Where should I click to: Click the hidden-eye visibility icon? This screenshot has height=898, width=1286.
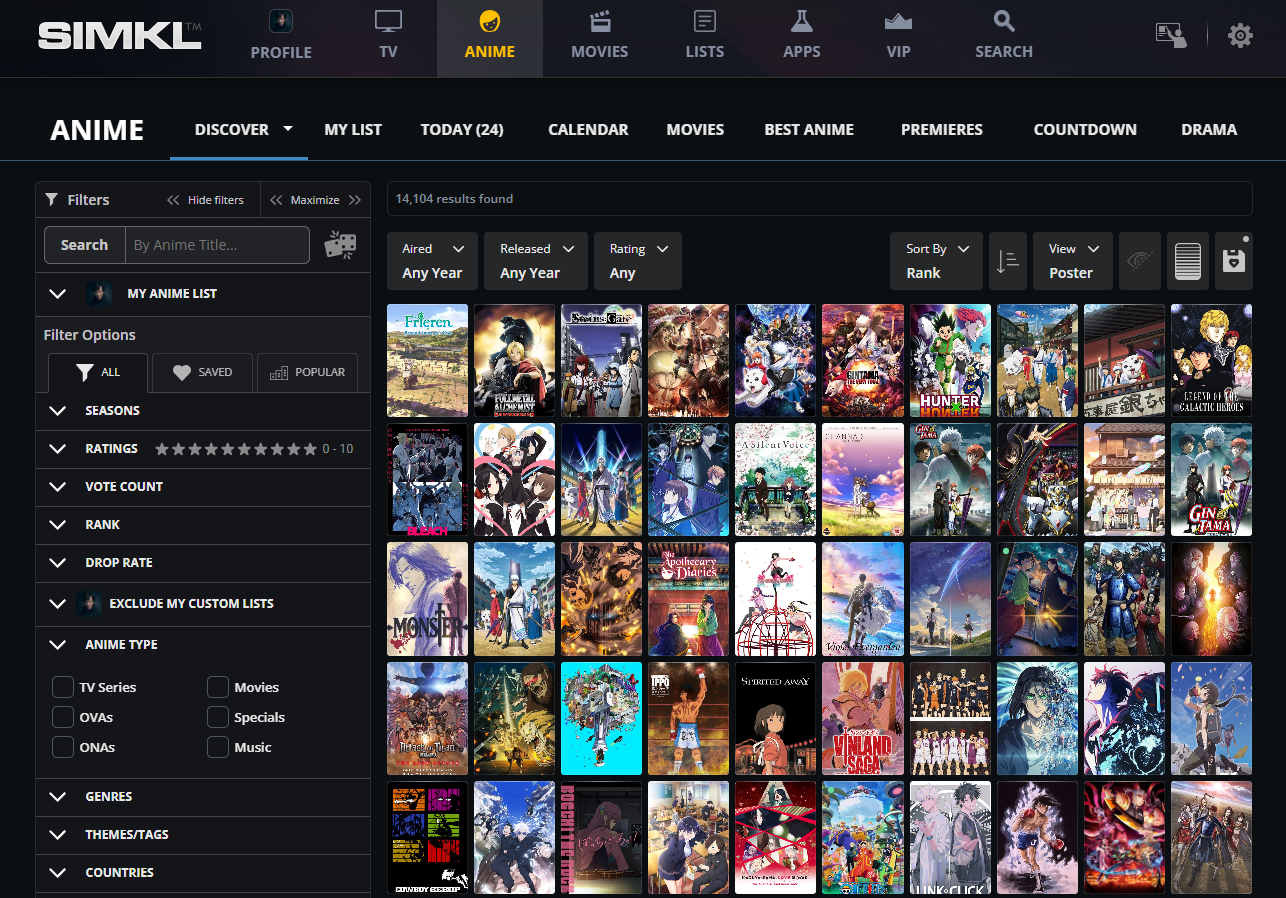(1139, 261)
